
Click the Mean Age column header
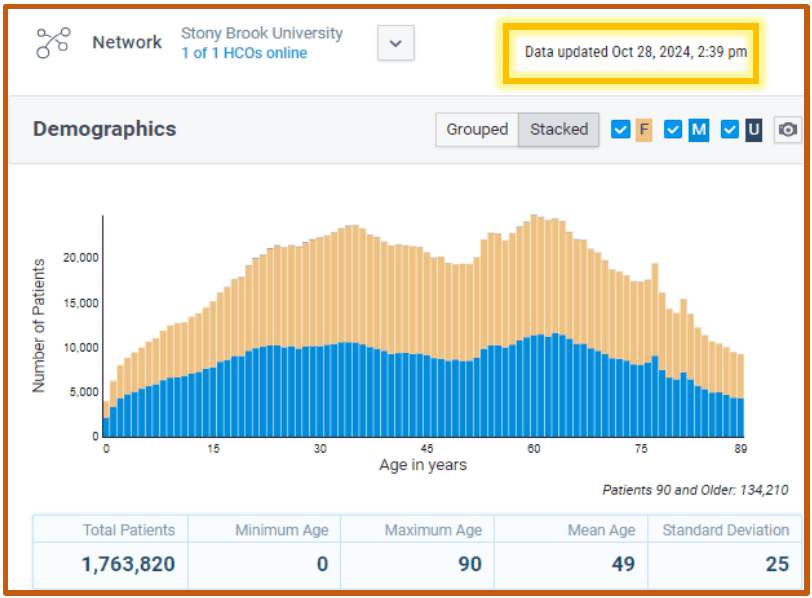click(x=601, y=530)
